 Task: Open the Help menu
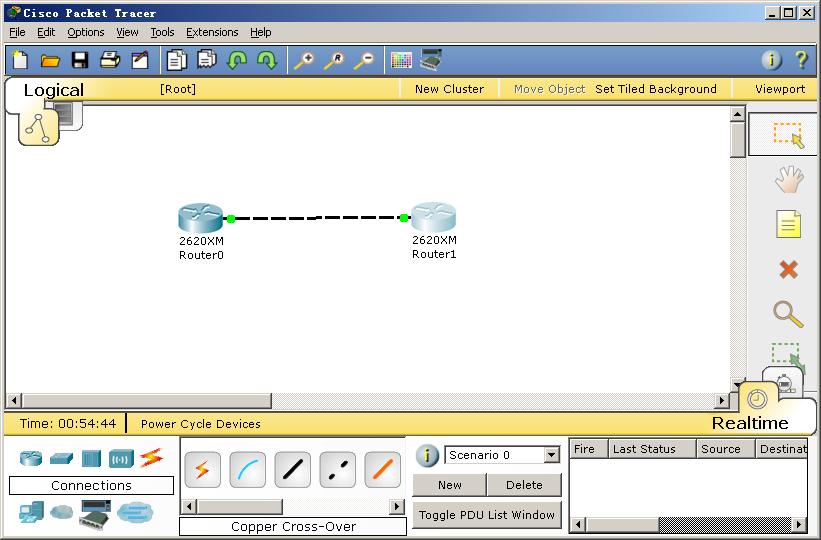pos(260,32)
